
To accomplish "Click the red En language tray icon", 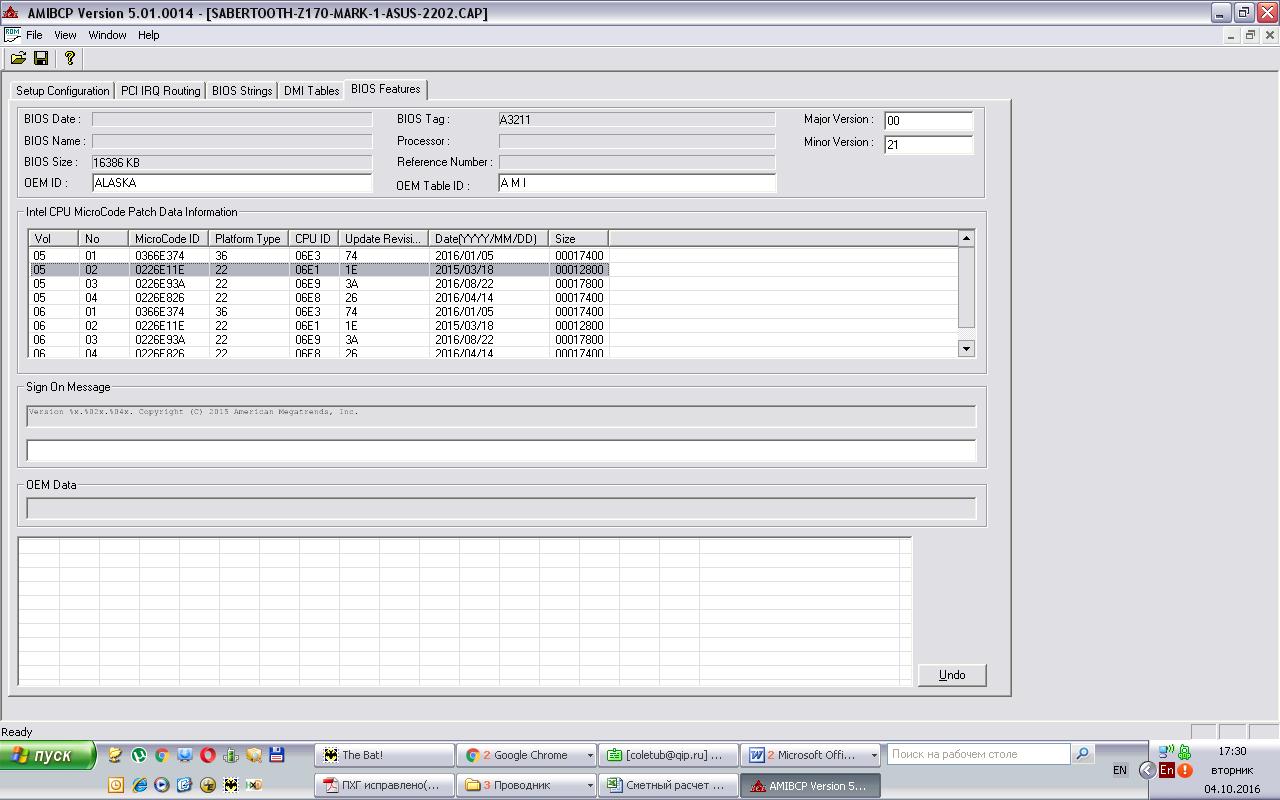I will click(x=1167, y=770).
